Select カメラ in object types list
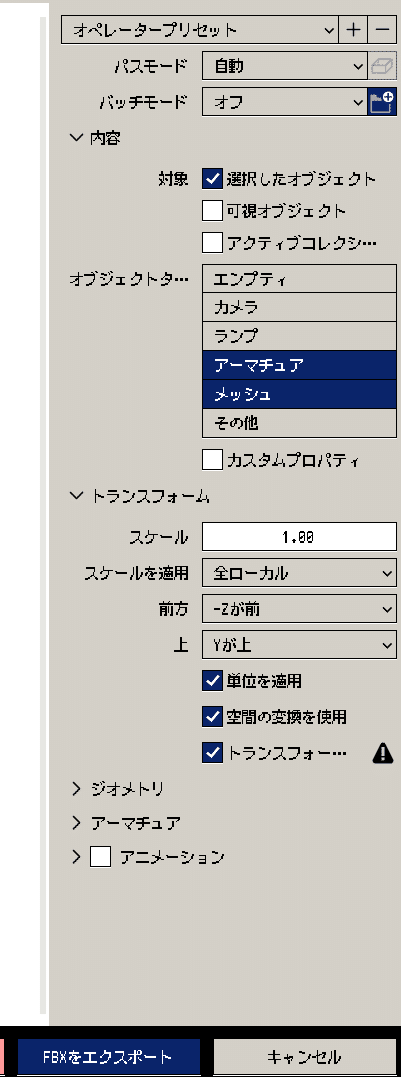This screenshot has height=1077, width=401. [299, 308]
